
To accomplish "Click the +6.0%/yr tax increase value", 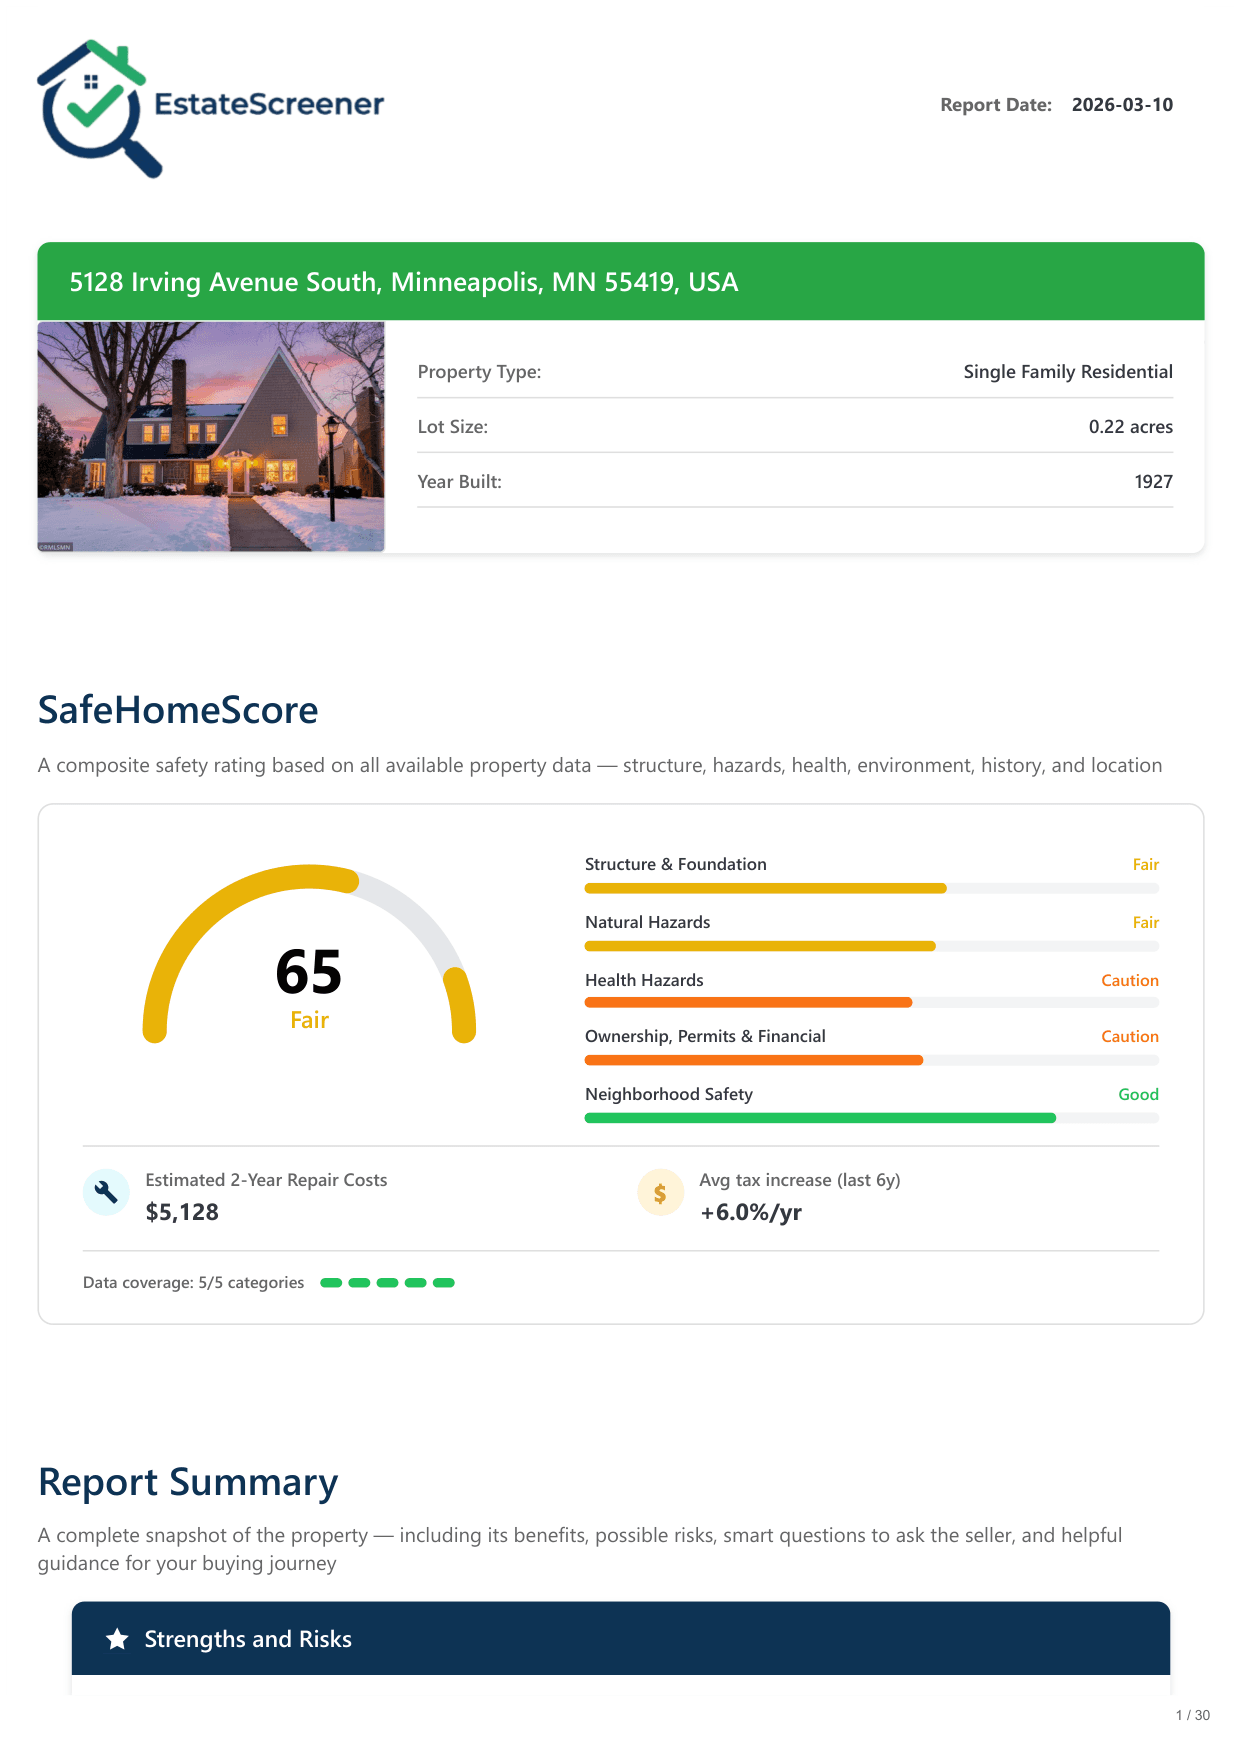I will 751,1212.
